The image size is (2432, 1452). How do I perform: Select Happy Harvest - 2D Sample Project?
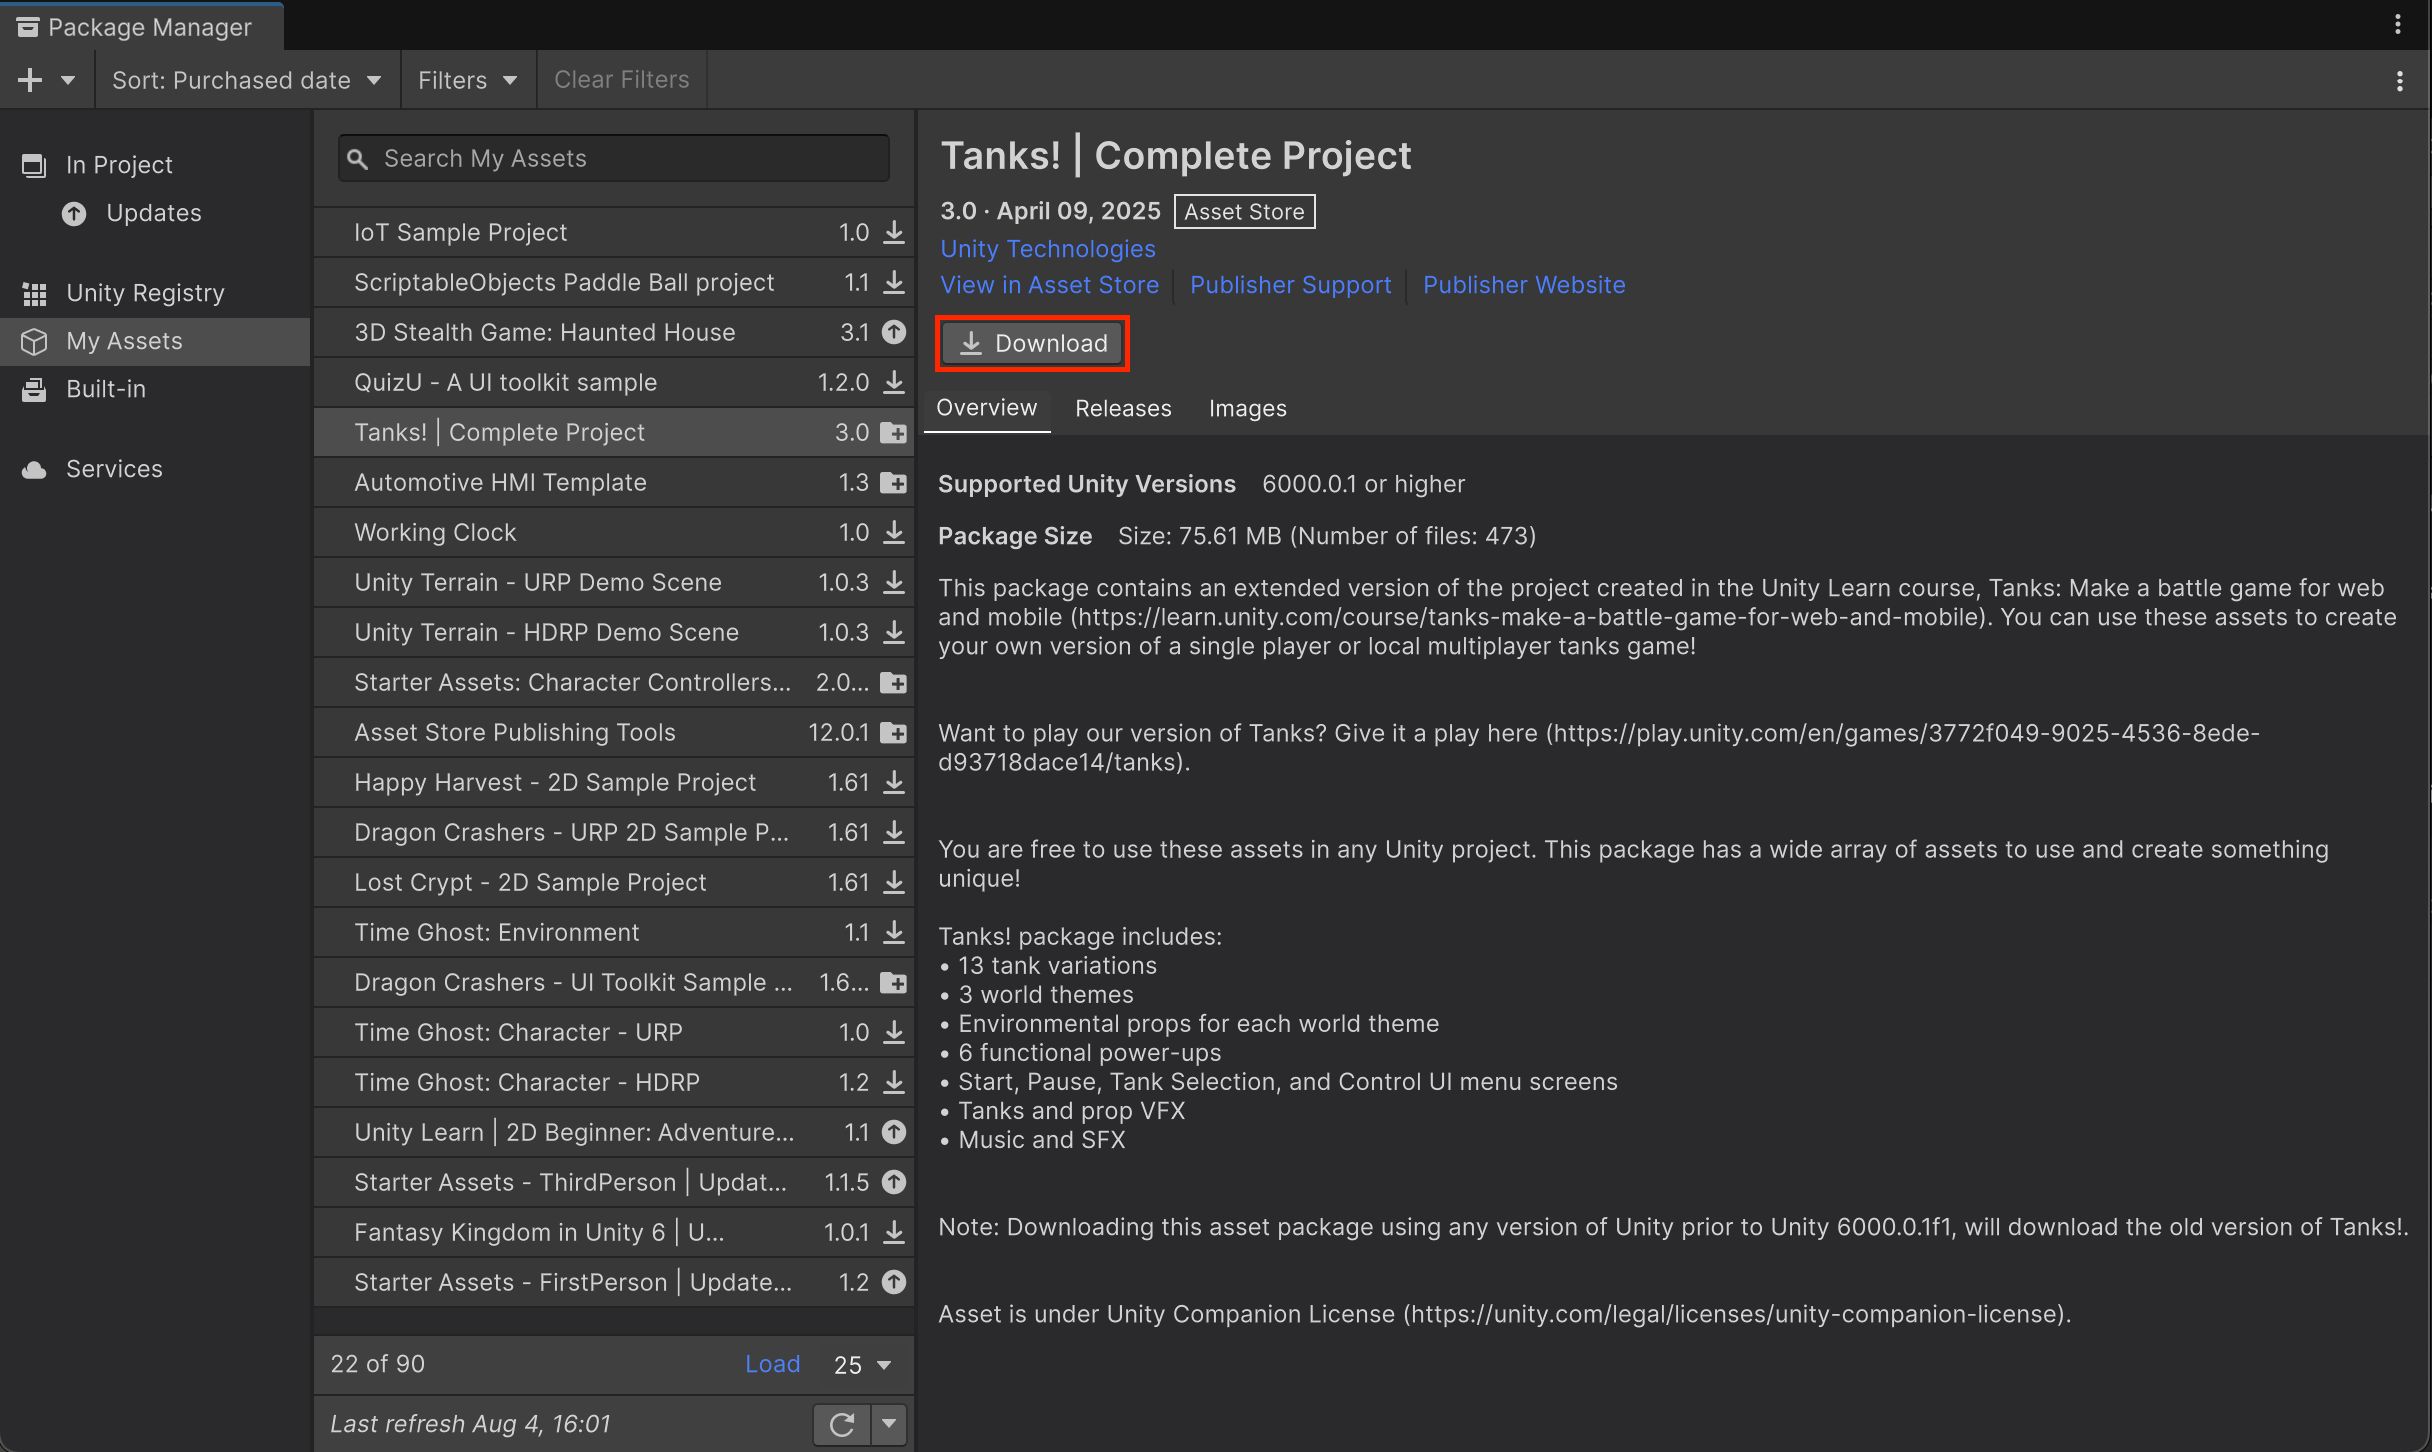555,782
